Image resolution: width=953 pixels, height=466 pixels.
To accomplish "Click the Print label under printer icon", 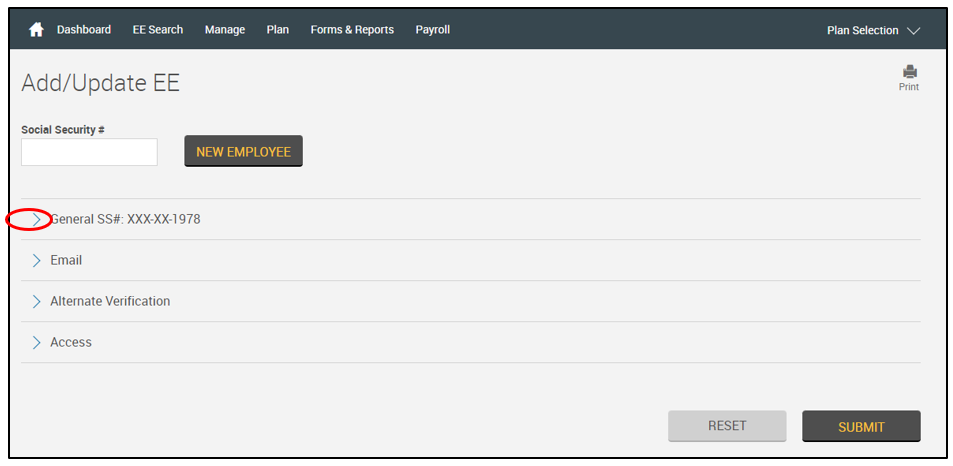I will pyautogui.click(x=909, y=87).
